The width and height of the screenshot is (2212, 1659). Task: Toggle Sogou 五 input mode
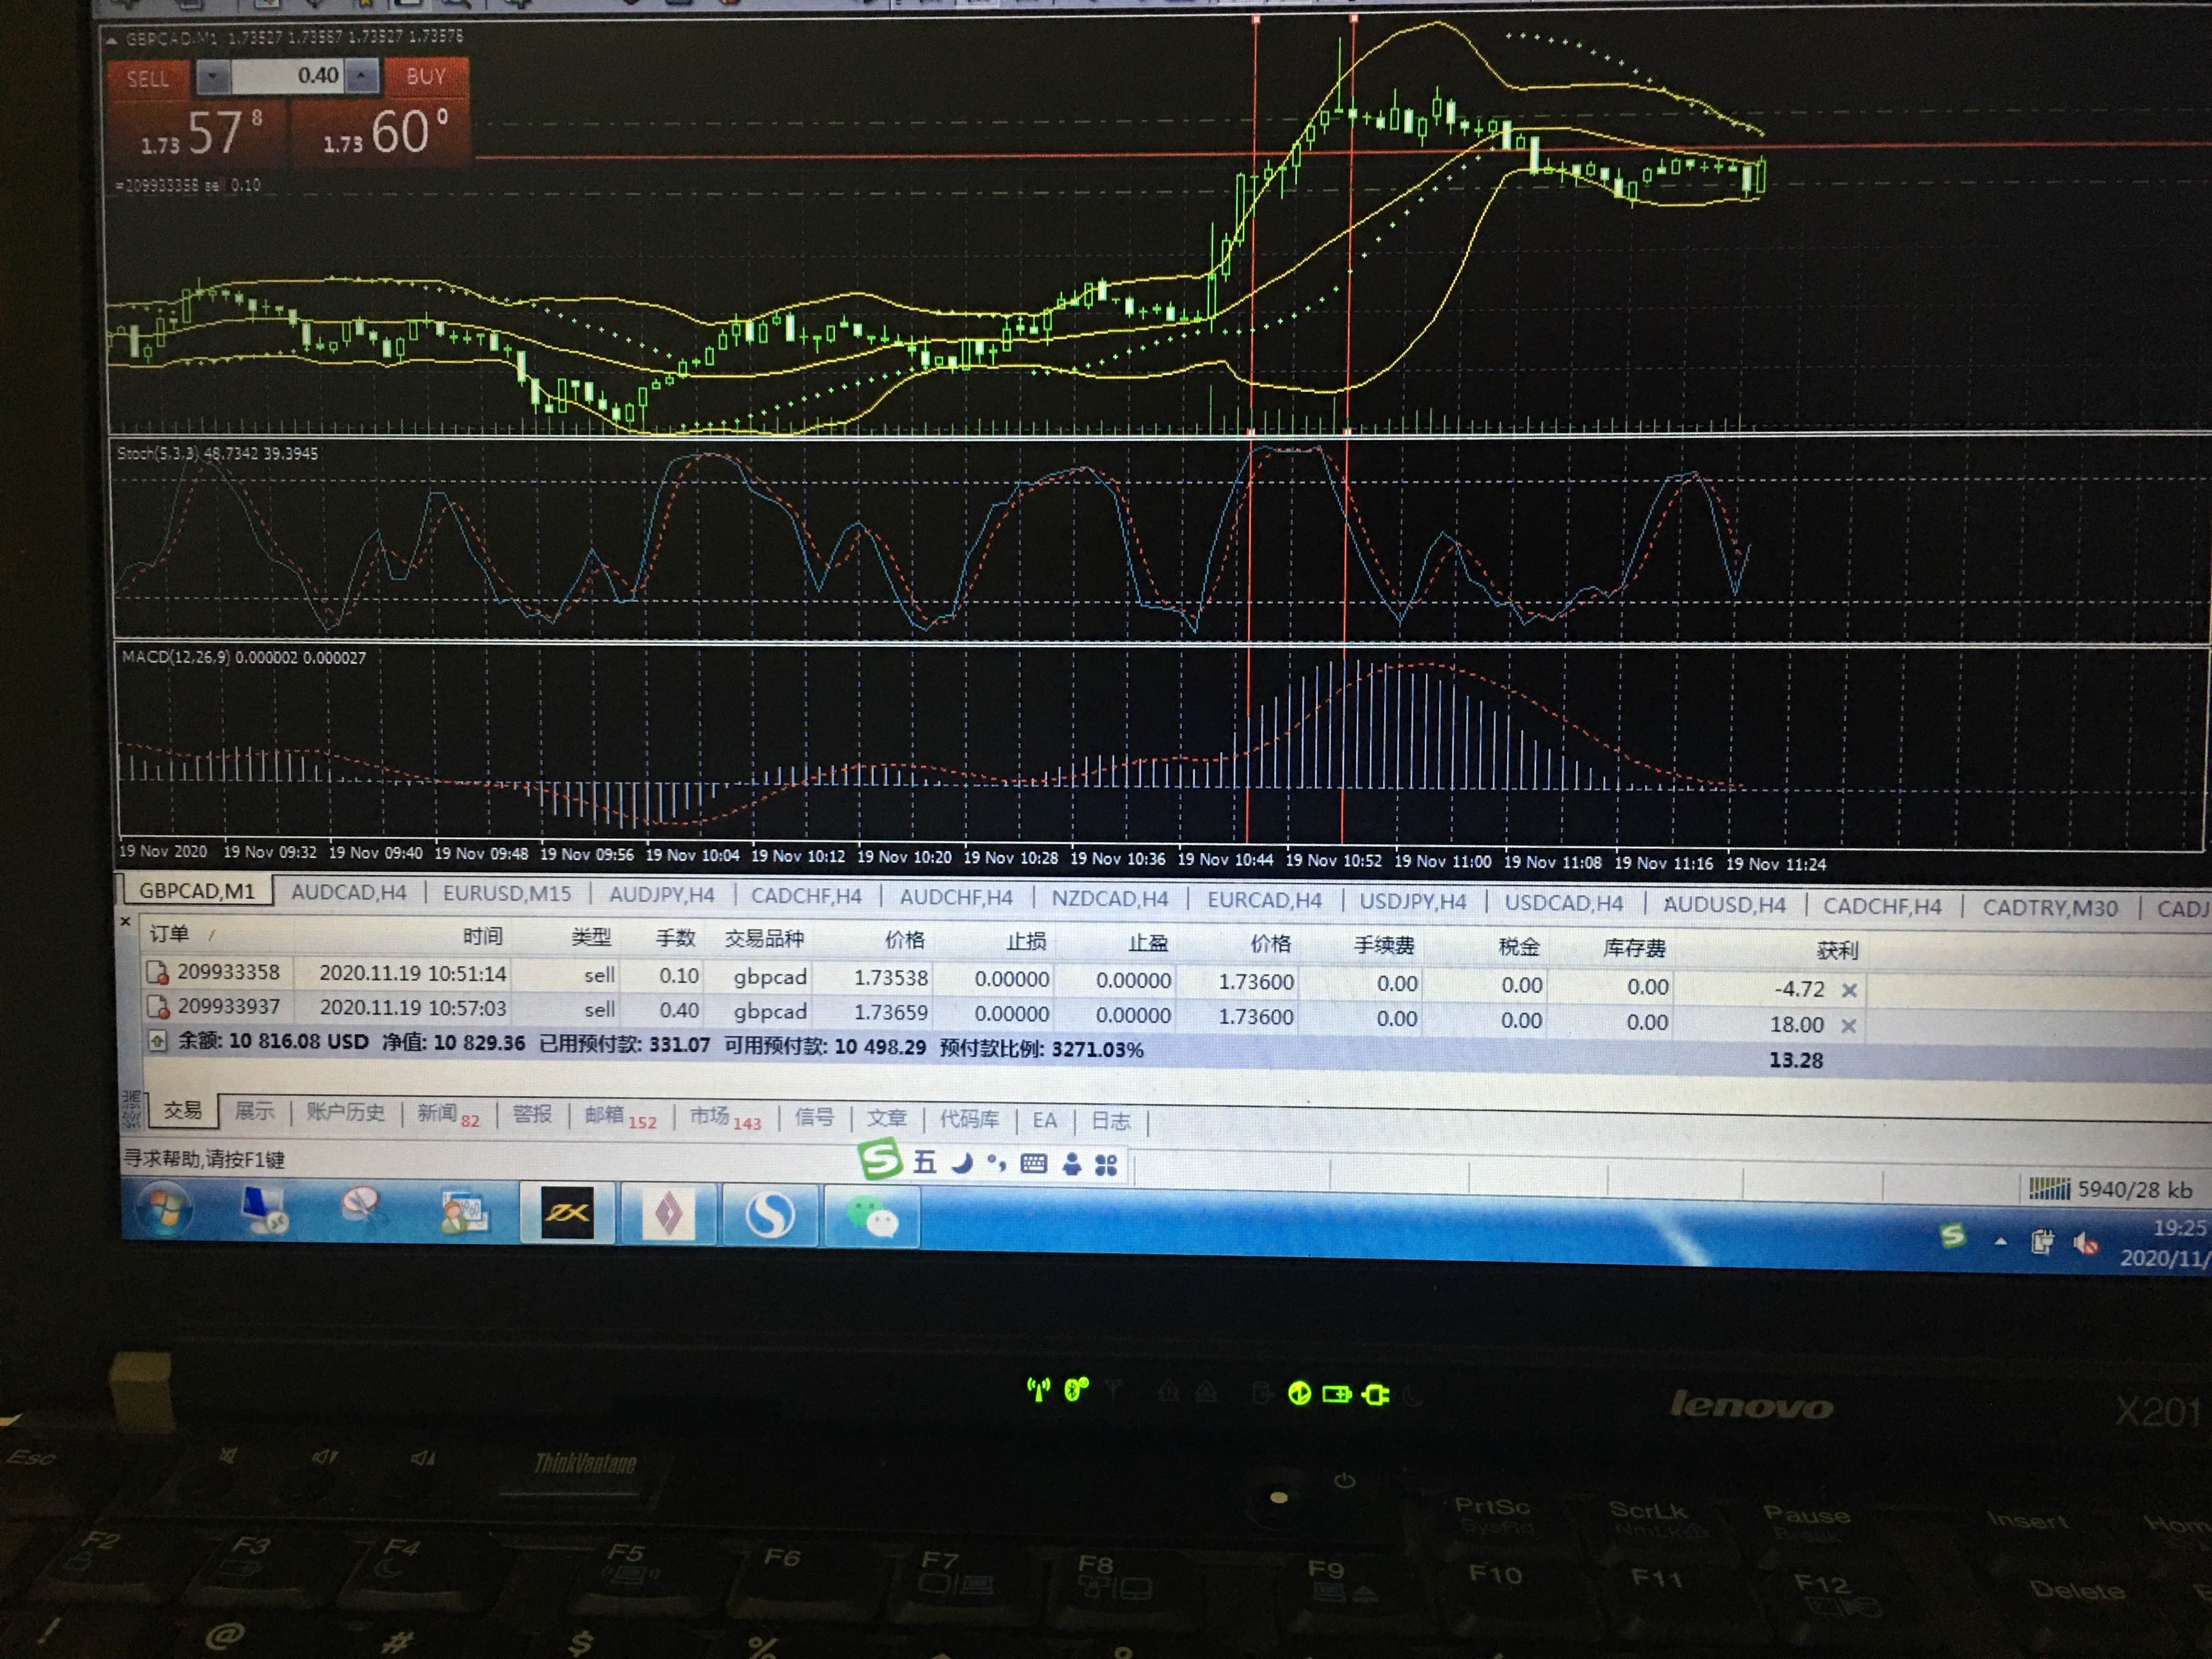tap(925, 1162)
